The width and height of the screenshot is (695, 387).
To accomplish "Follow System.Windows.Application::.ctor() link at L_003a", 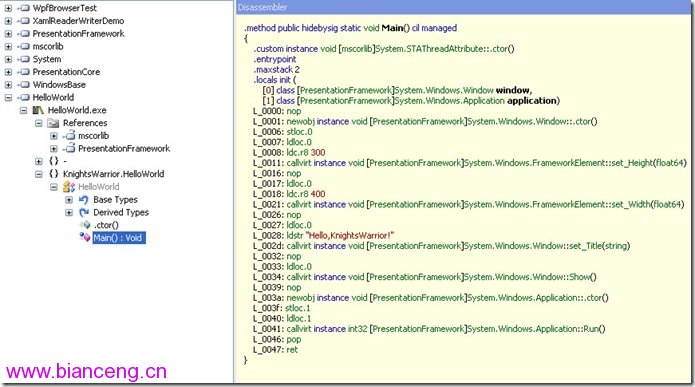I will (538, 298).
